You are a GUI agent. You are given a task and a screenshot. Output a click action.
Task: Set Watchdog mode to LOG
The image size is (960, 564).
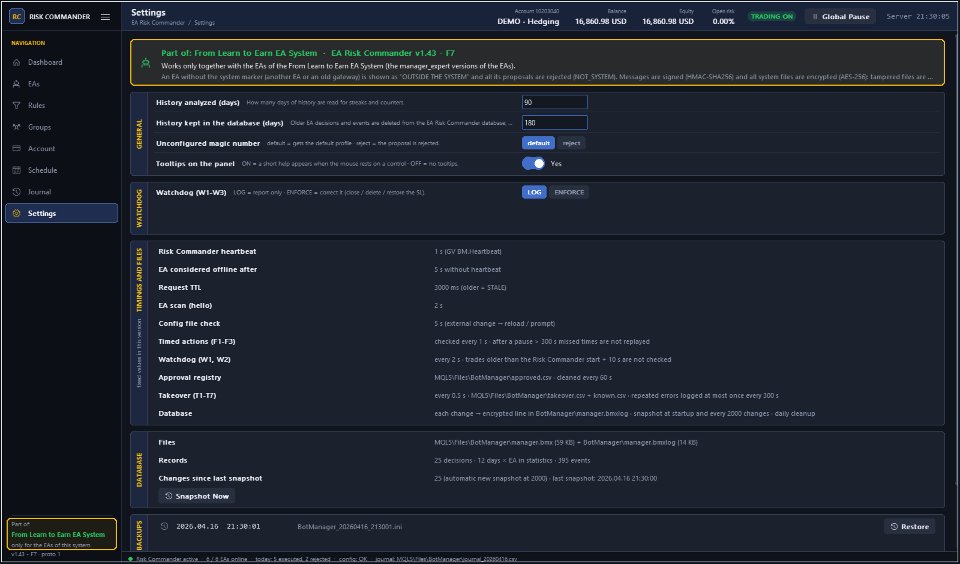pos(534,192)
